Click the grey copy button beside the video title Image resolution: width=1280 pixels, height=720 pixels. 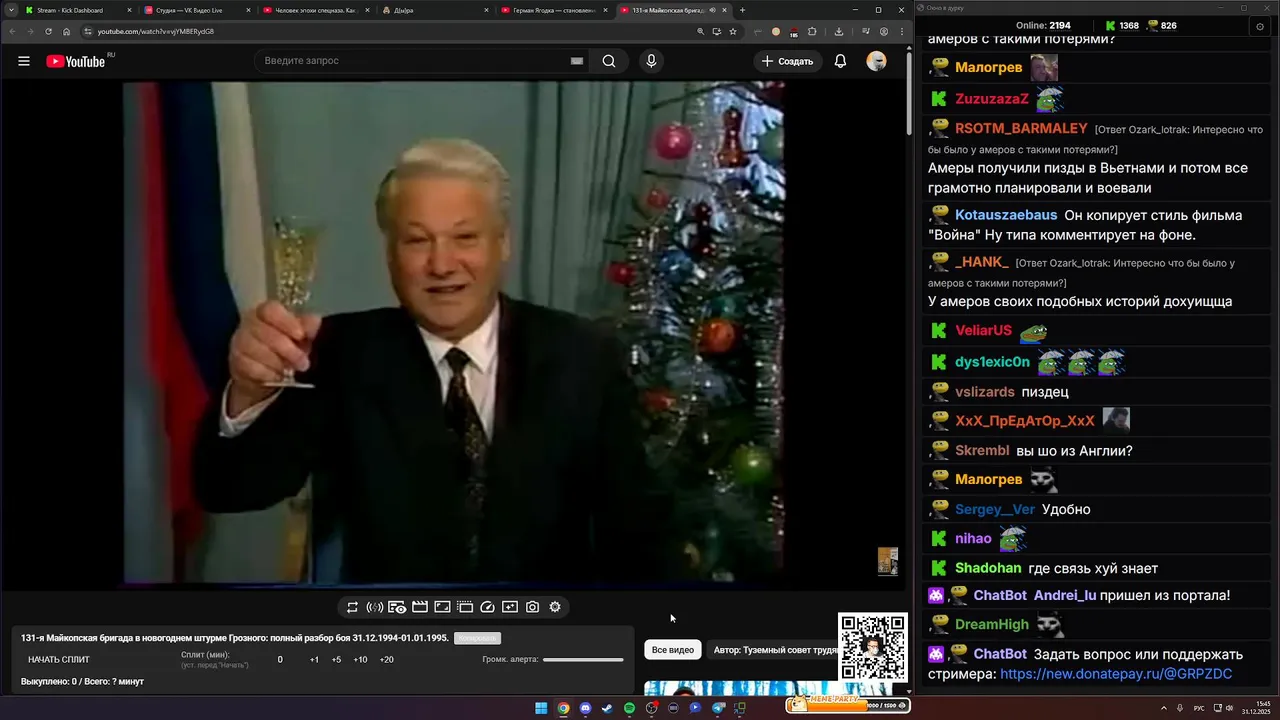pyautogui.click(x=477, y=638)
